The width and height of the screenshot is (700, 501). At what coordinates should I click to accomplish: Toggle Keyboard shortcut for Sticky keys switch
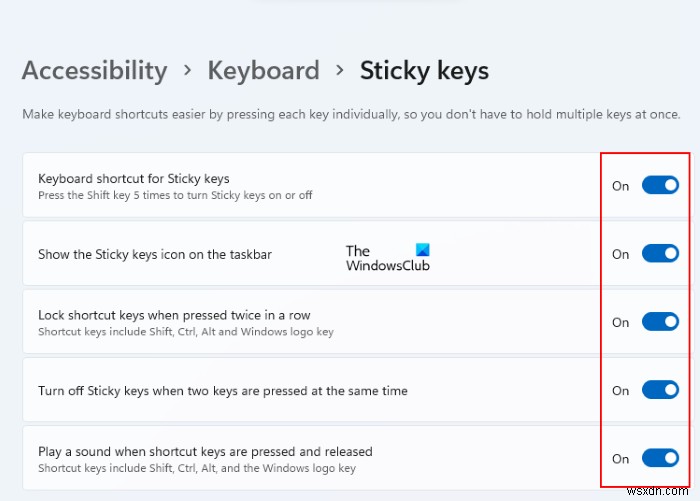coord(660,185)
